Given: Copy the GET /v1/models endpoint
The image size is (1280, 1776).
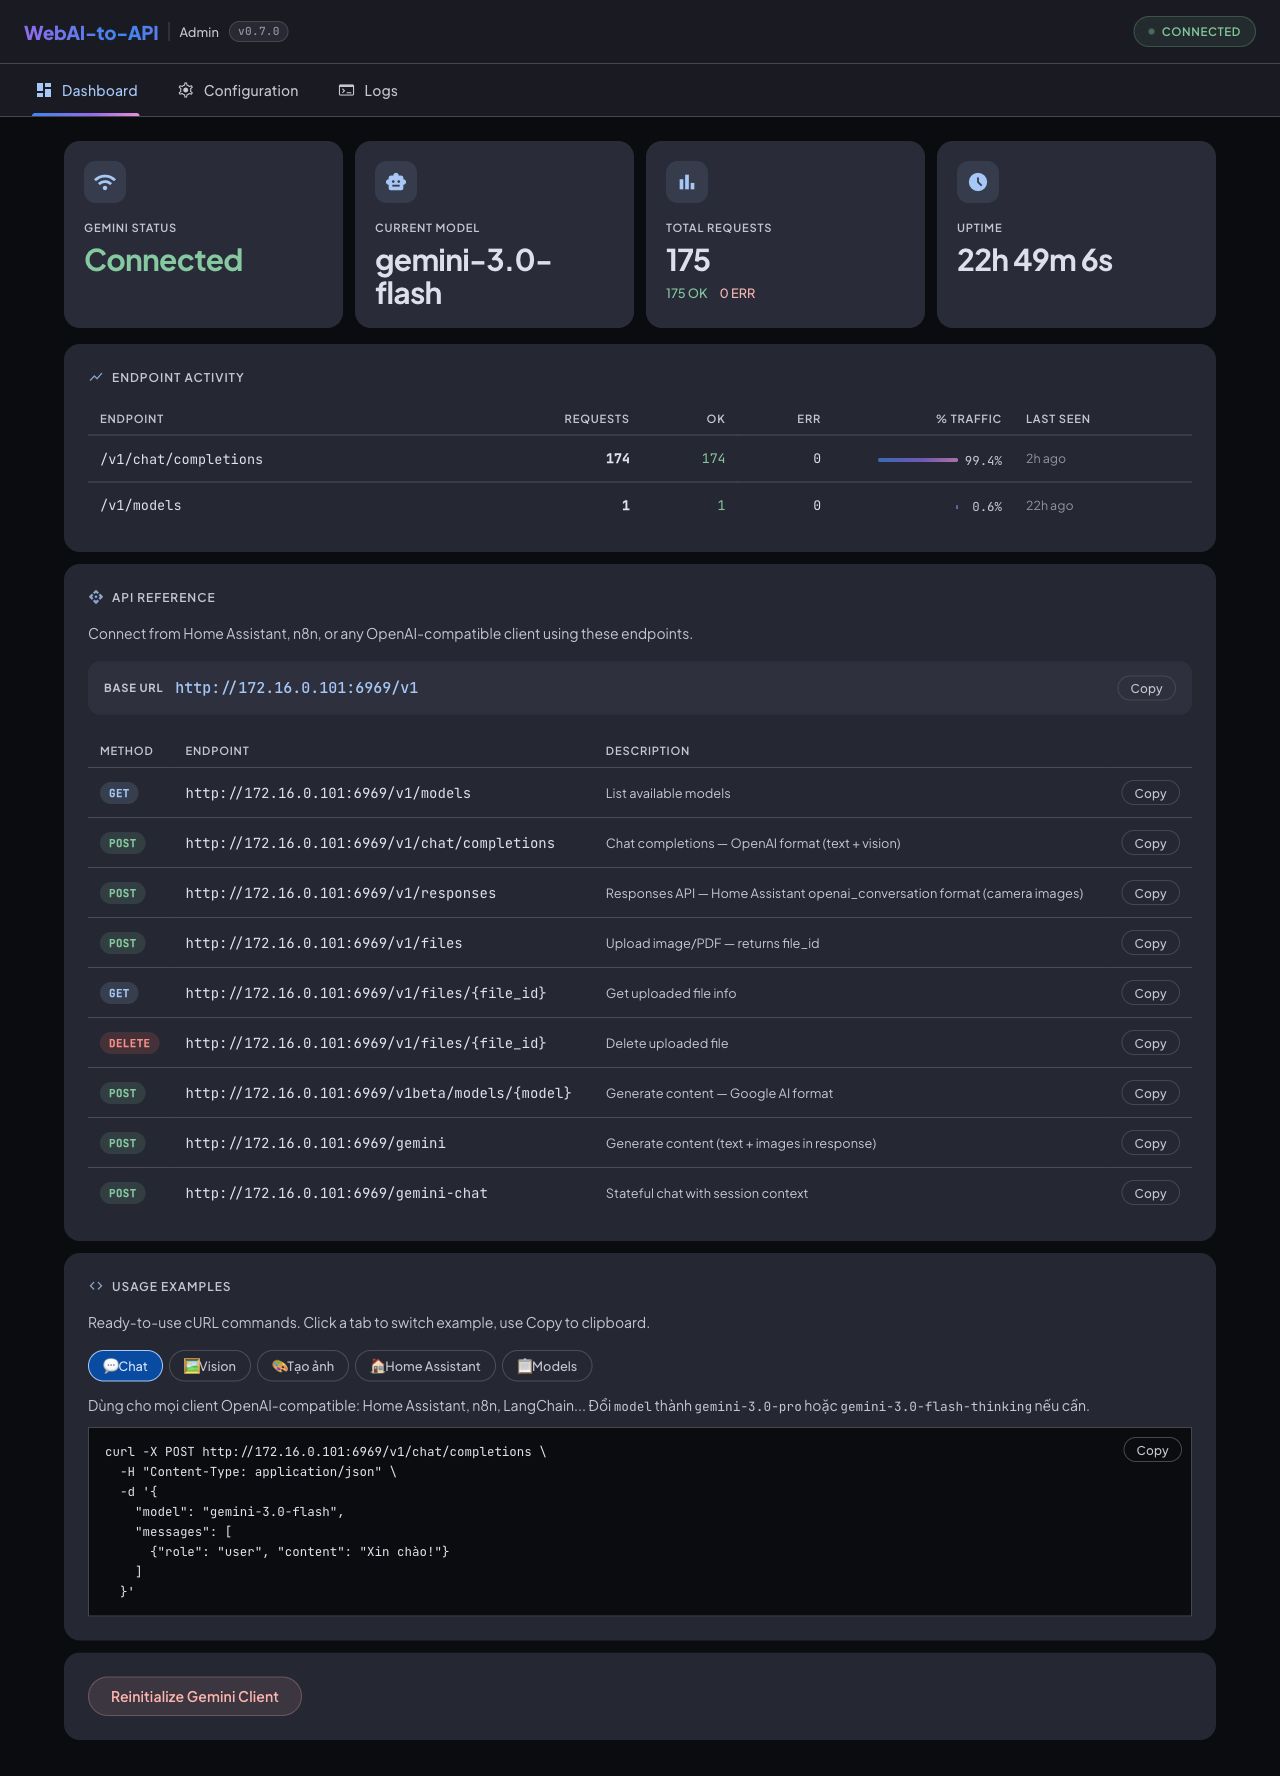Looking at the screenshot, I should 1150,793.
